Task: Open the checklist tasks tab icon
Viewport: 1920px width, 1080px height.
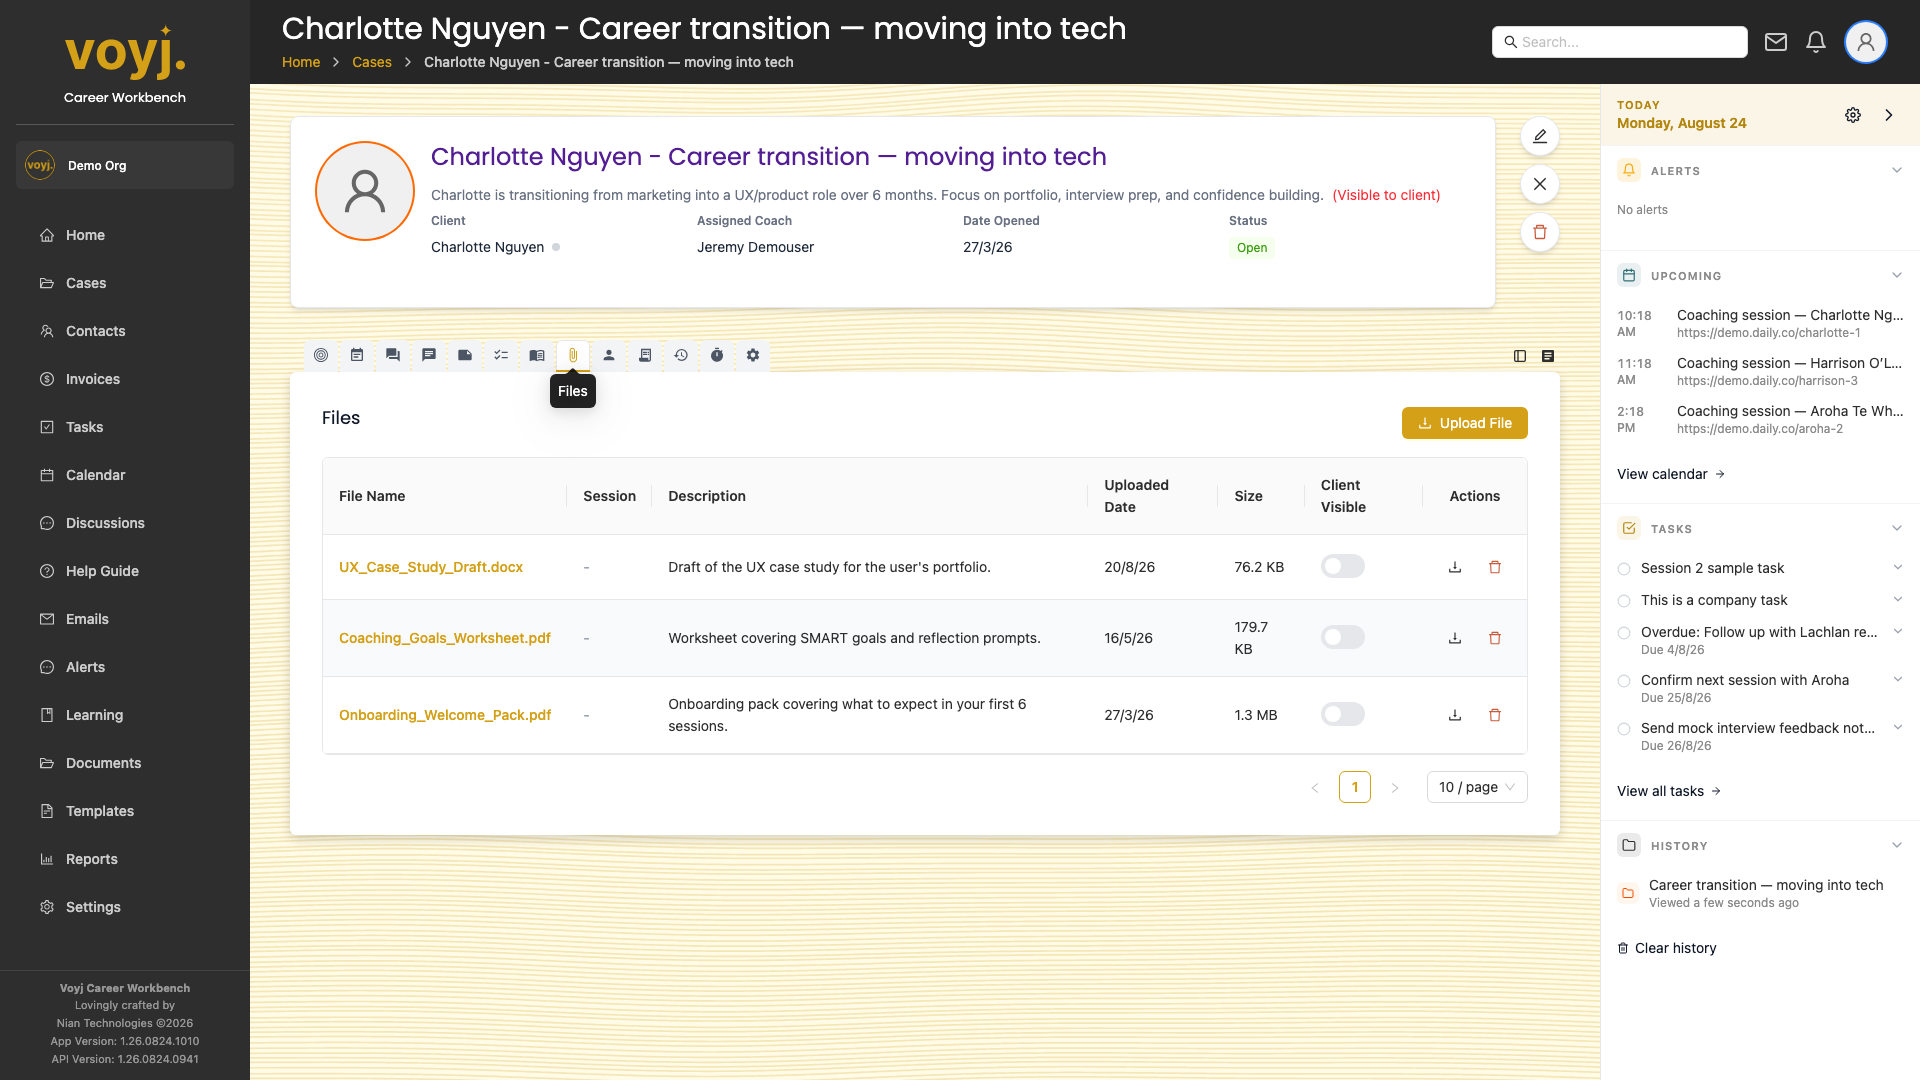Action: (501, 355)
